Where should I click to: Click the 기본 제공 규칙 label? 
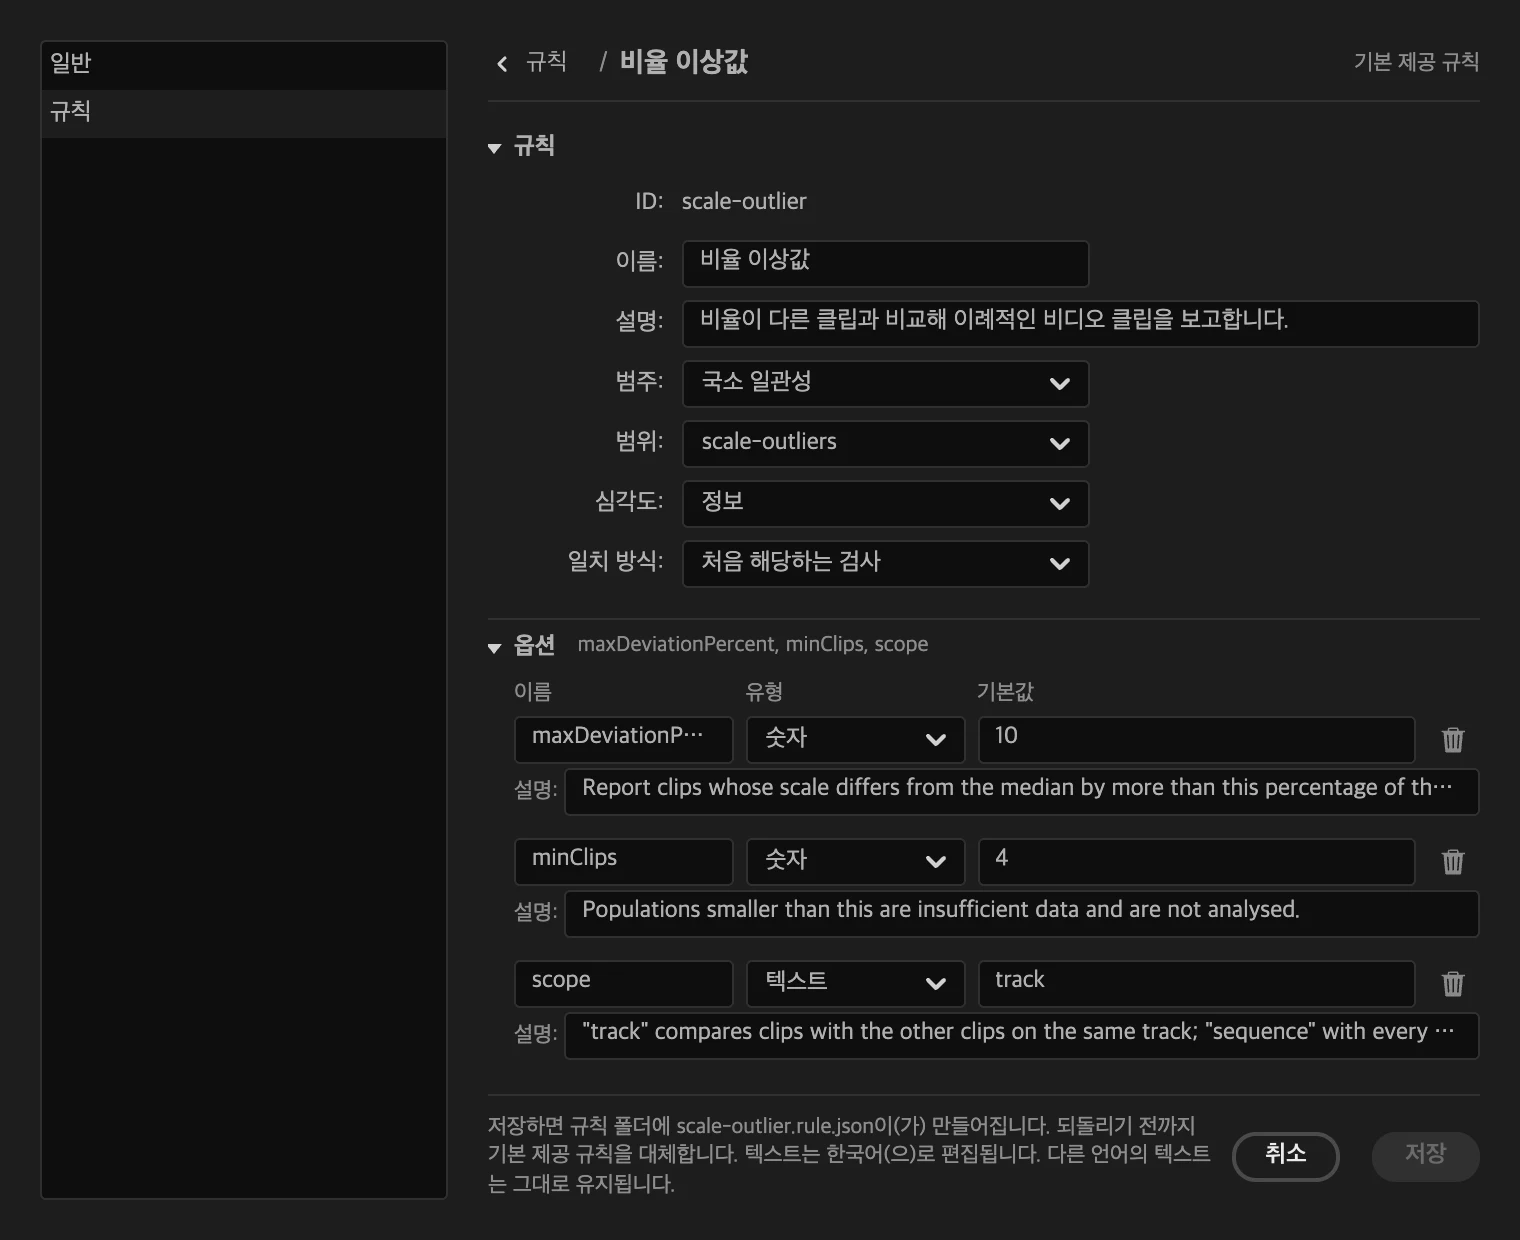tap(1416, 62)
